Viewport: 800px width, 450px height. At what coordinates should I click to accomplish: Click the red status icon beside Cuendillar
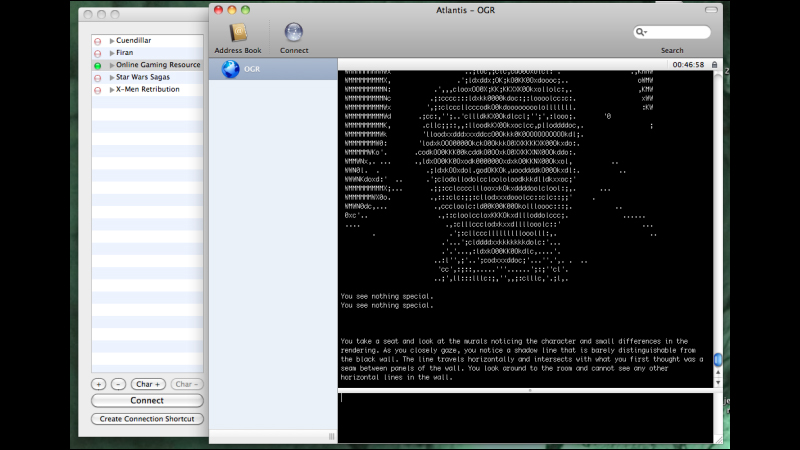pyautogui.click(x=97, y=41)
